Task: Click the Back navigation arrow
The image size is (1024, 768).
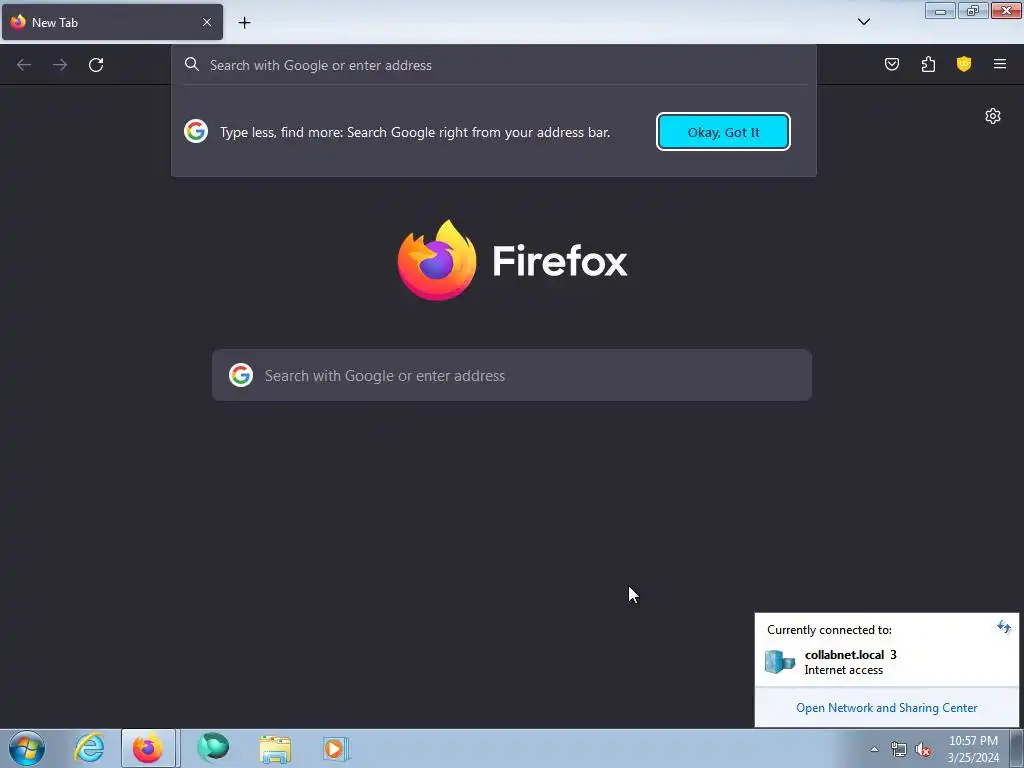Action: click(24, 65)
